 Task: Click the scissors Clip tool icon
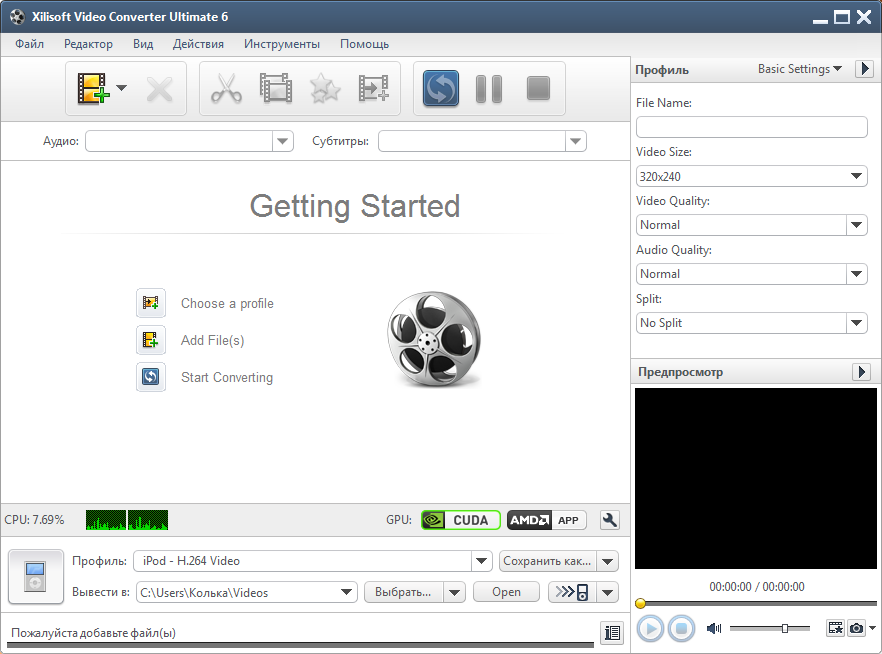[227, 89]
